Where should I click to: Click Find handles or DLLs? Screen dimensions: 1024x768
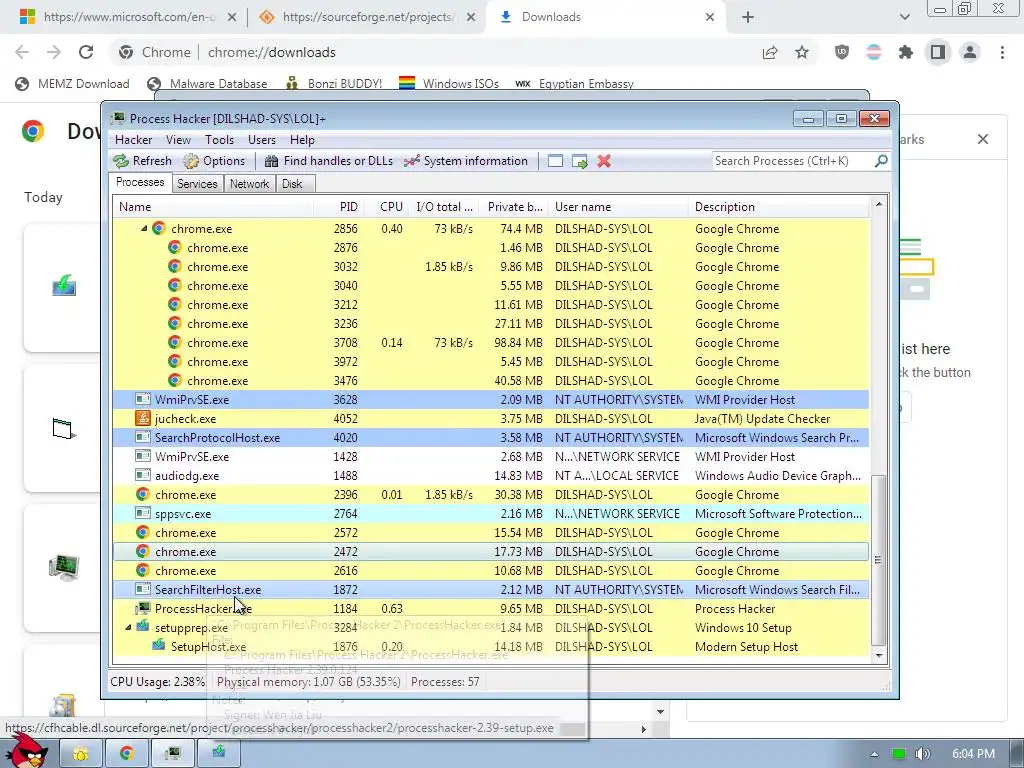(x=328, y=161)
